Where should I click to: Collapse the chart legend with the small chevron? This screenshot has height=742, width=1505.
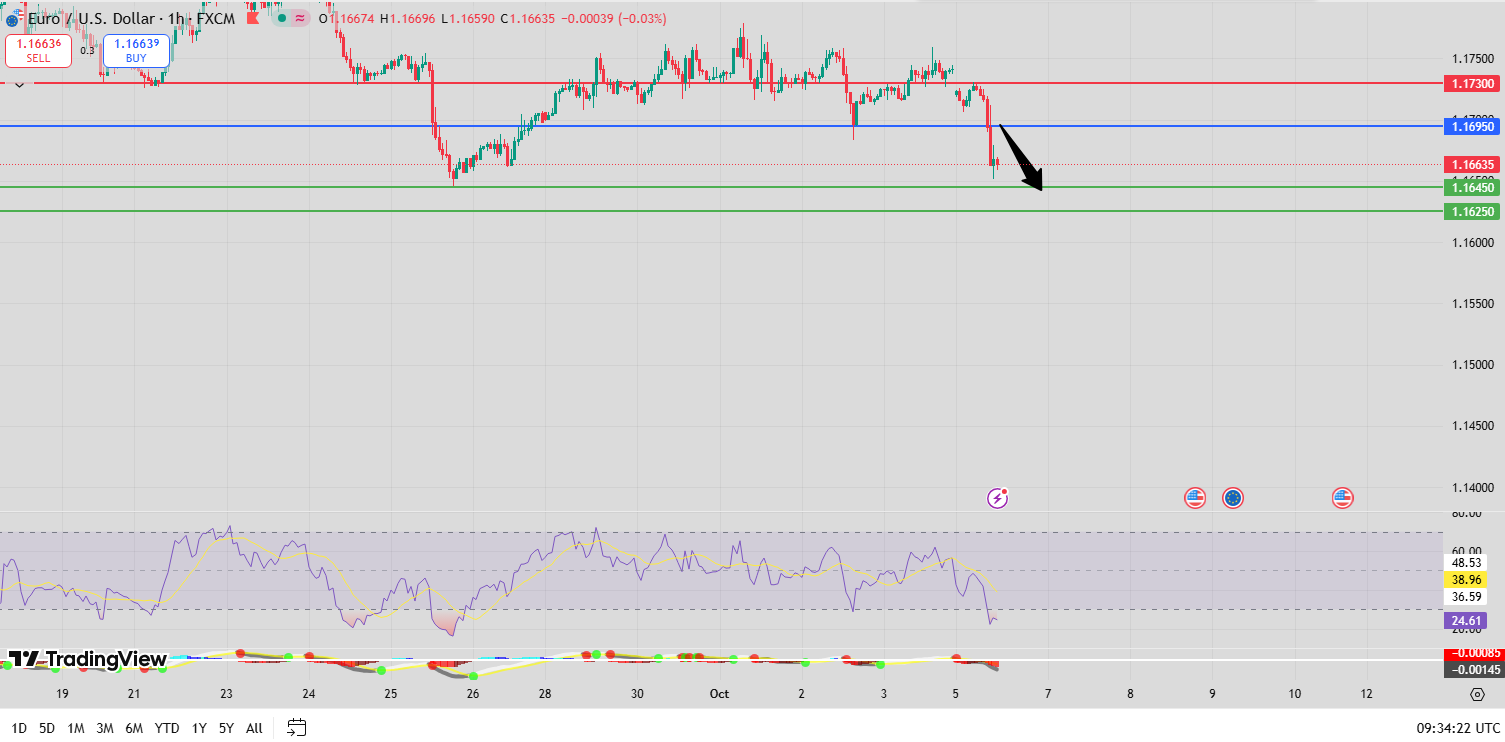click(18, 84)
